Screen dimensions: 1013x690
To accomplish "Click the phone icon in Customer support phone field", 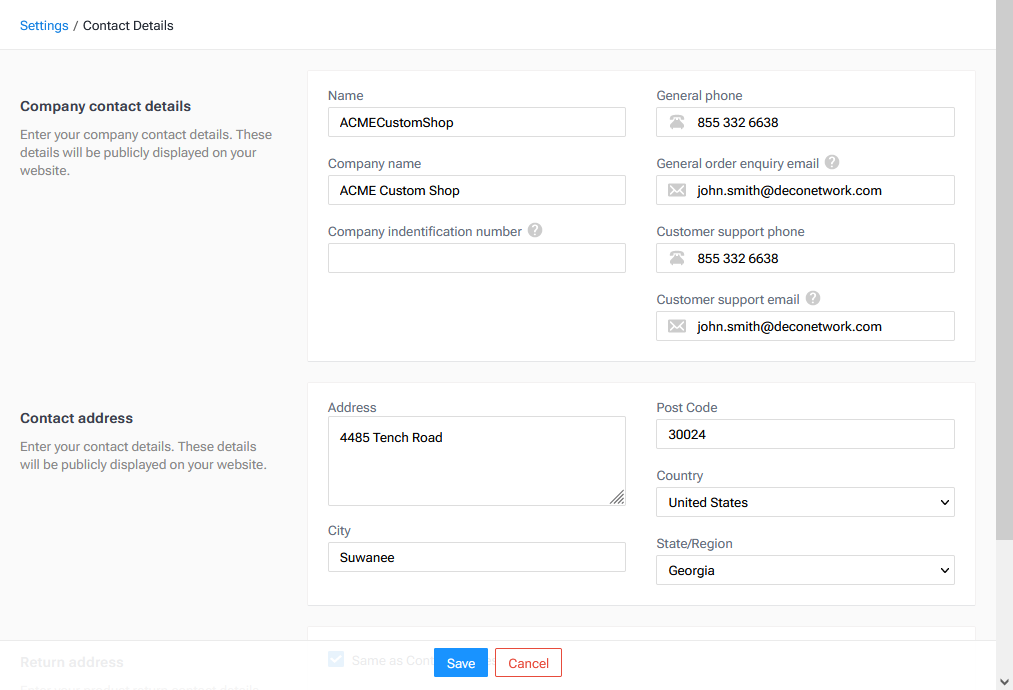I will (x=677, y=258).
